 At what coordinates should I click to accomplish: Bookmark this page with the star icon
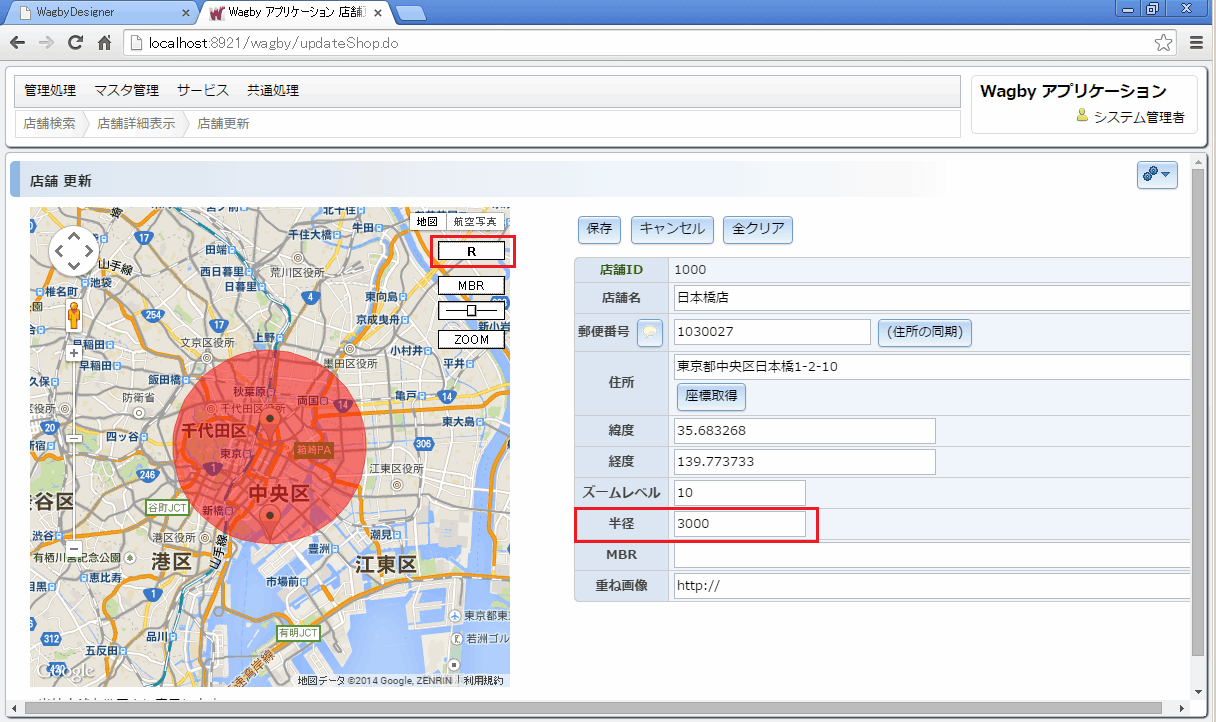click(1164, 43)
